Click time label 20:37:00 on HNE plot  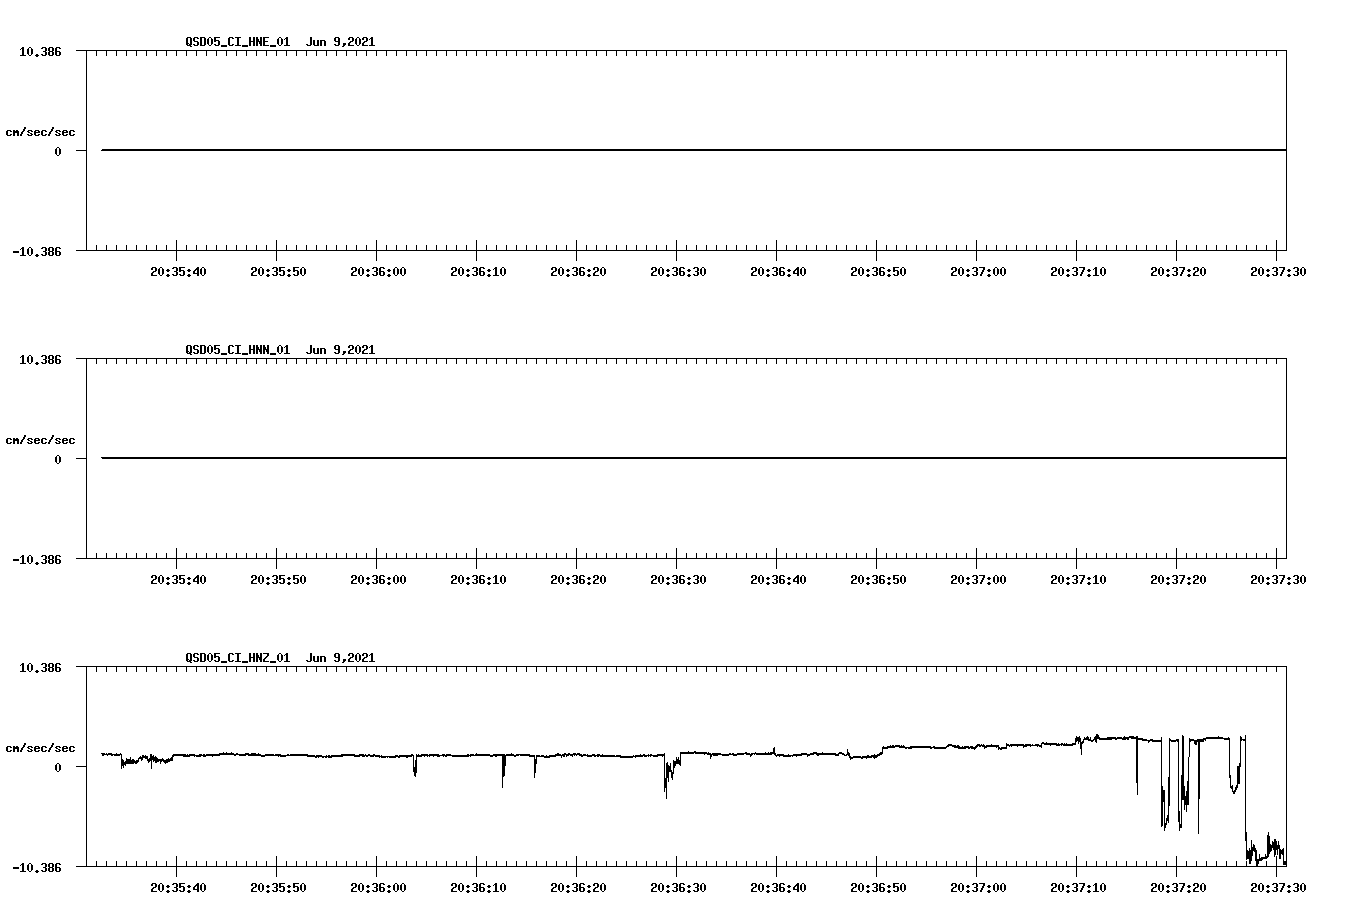click(978, 271)
